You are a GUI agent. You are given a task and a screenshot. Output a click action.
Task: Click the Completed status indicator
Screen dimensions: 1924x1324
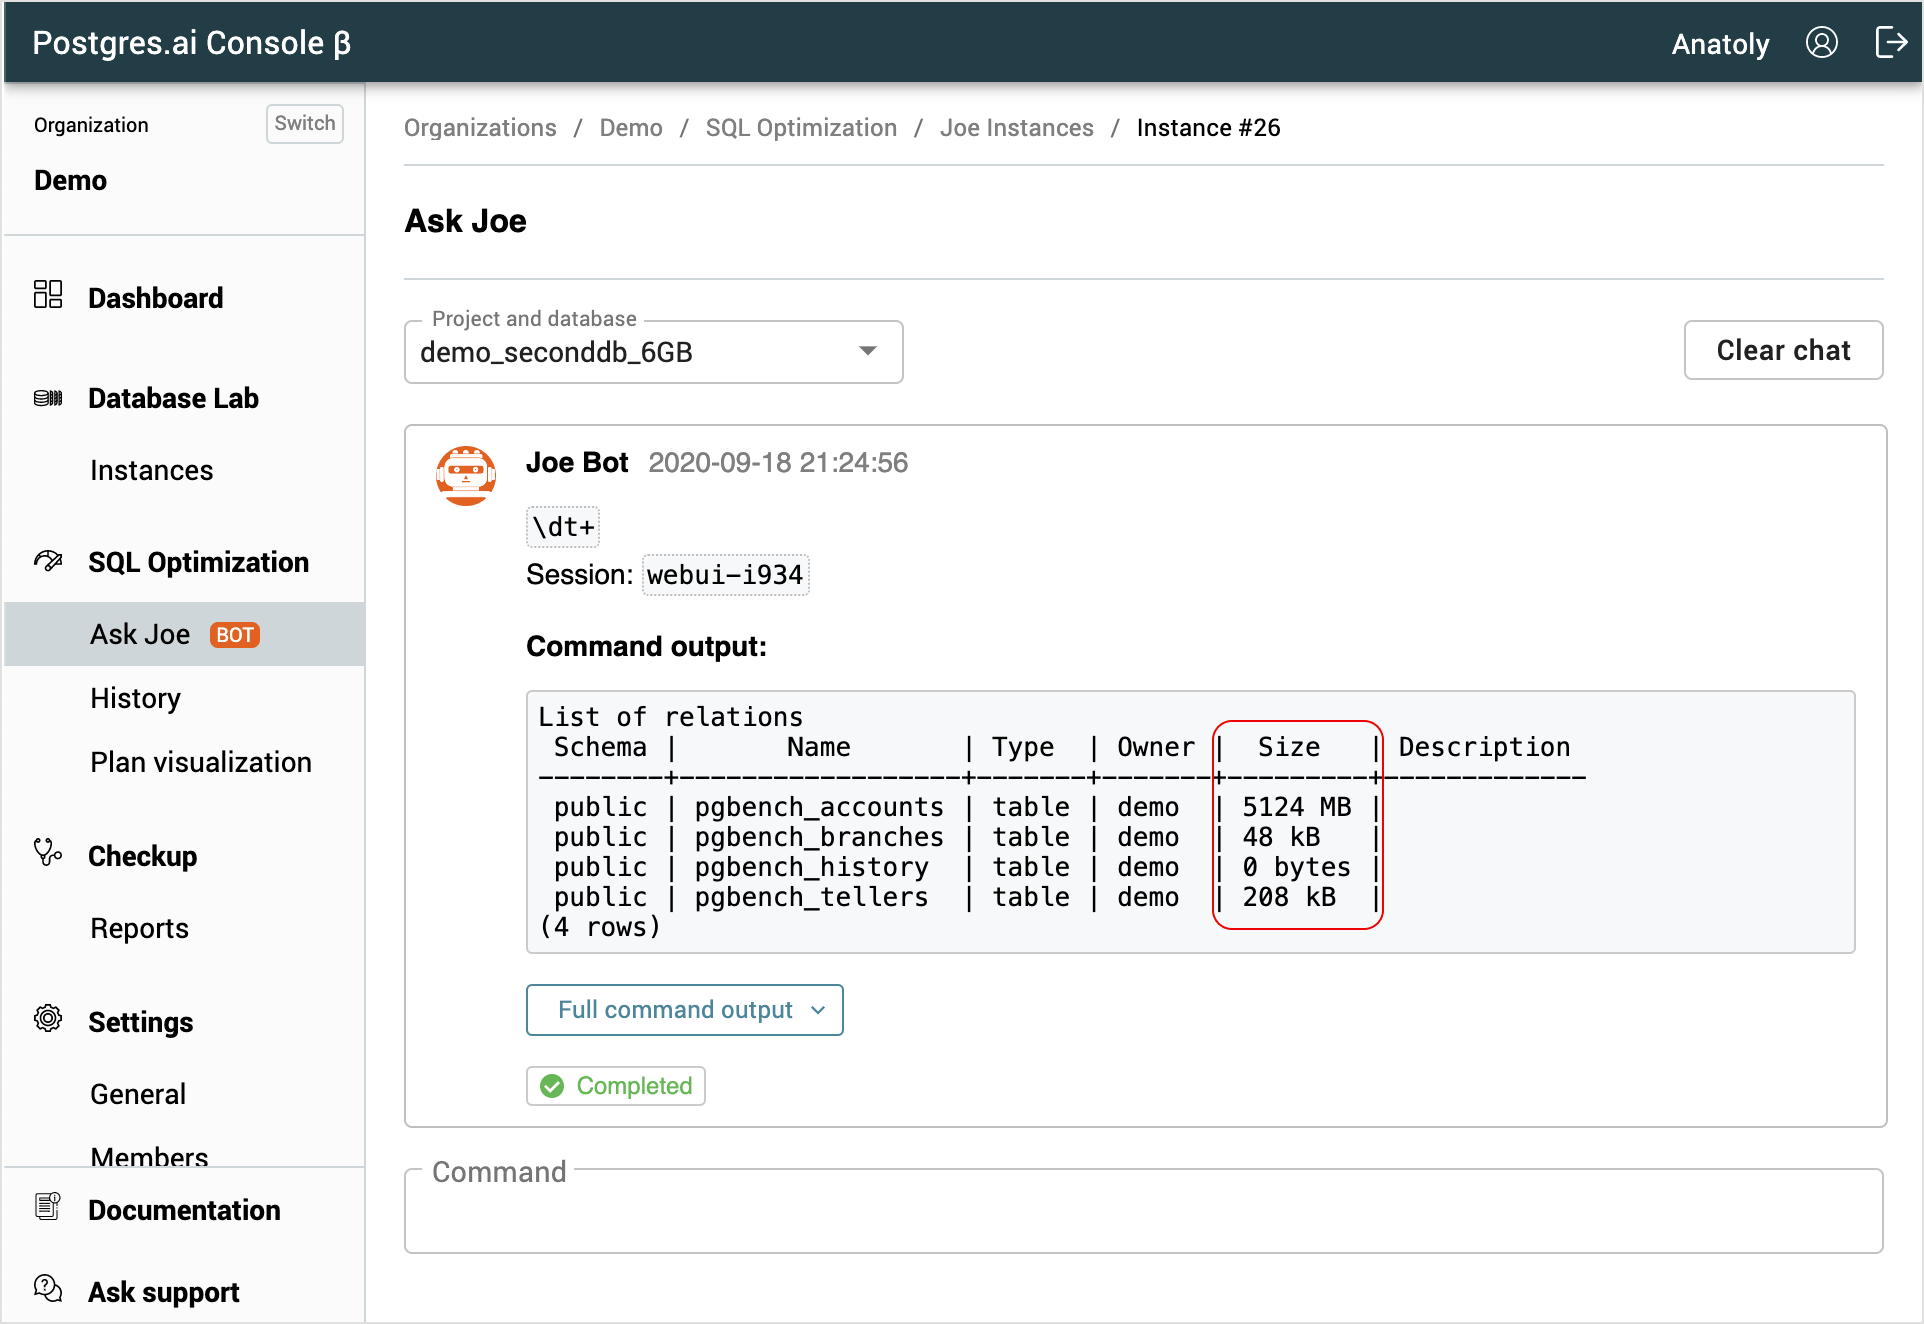point(615,1086)
